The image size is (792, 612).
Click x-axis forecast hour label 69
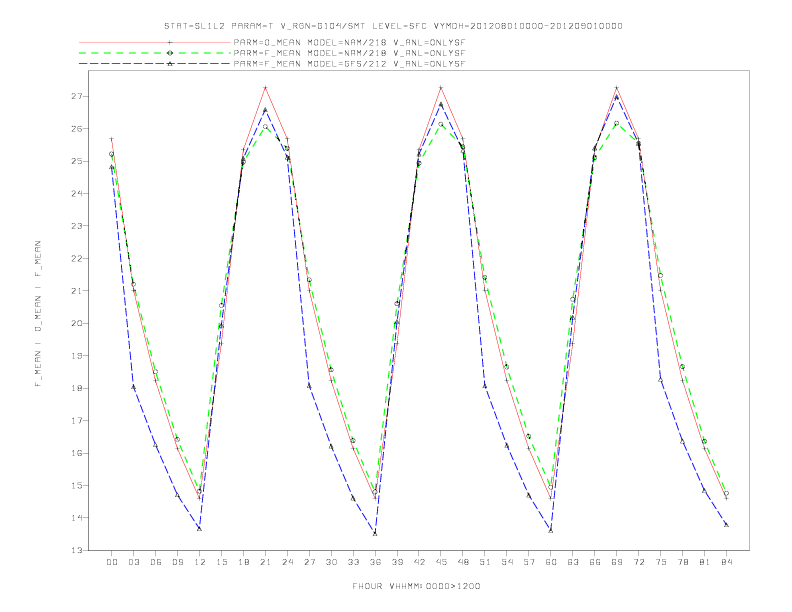(617, 562)
